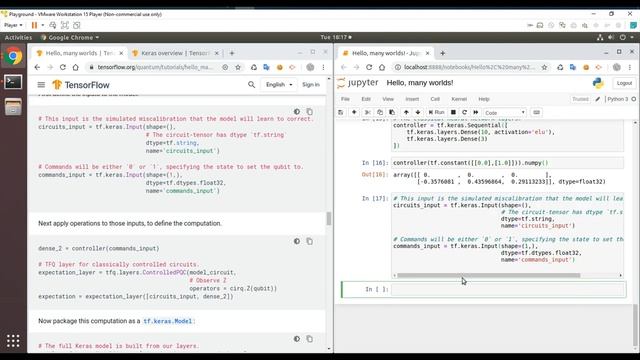The image size is (640, 360).
Task: Copy the full Keras model code block
Action: point(309,339)
